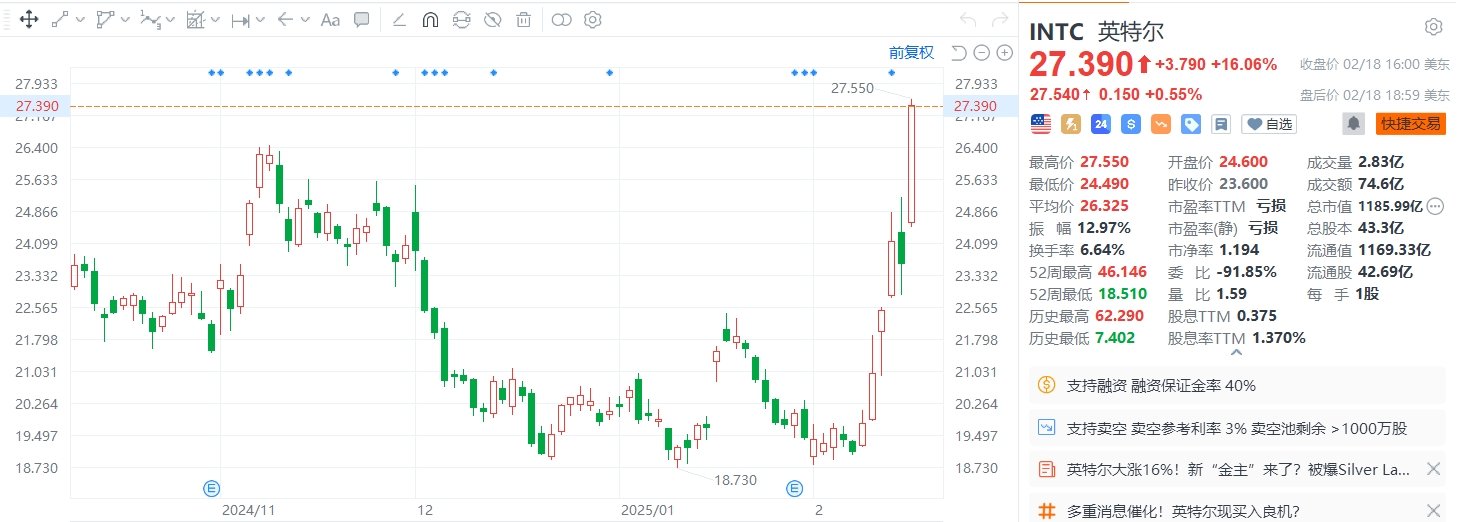This screenshot has height=522, width=1457.
Task: Open the 前复权 adjustment menu
Action: [912, 53]
